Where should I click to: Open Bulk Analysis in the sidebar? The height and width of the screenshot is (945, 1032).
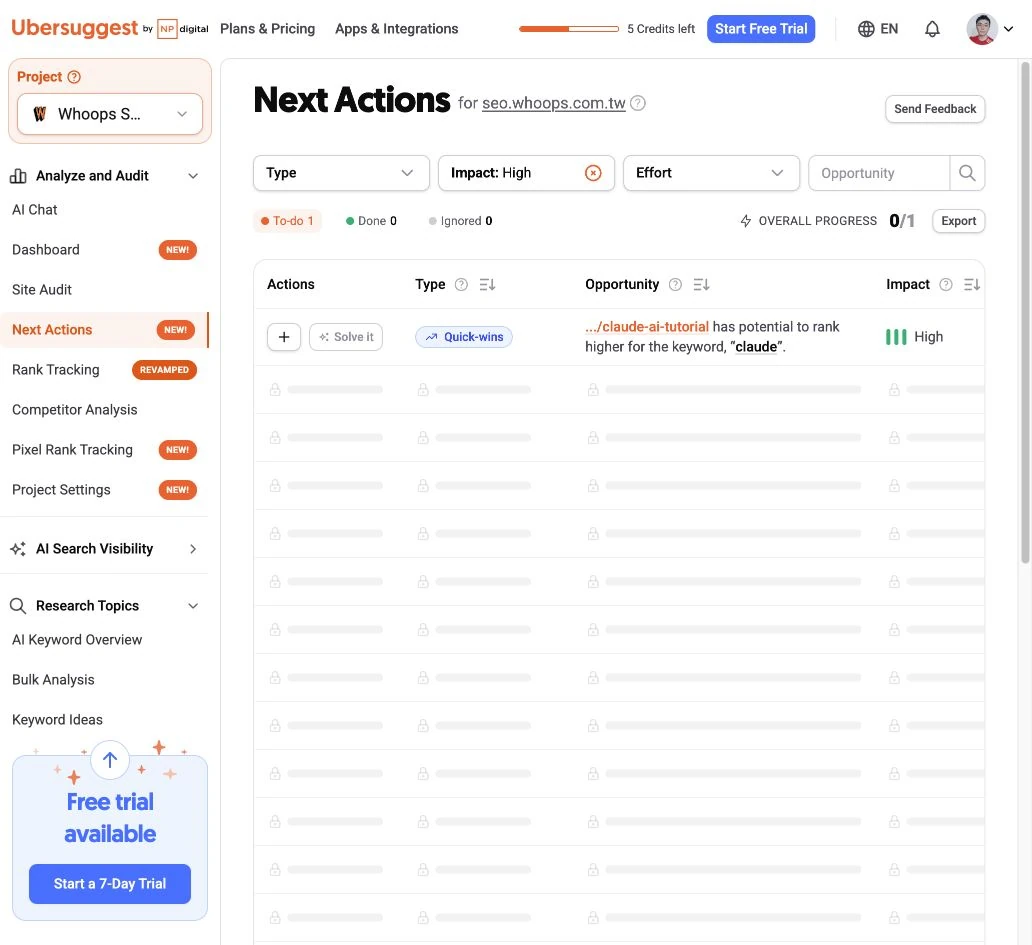coord(53,680)
